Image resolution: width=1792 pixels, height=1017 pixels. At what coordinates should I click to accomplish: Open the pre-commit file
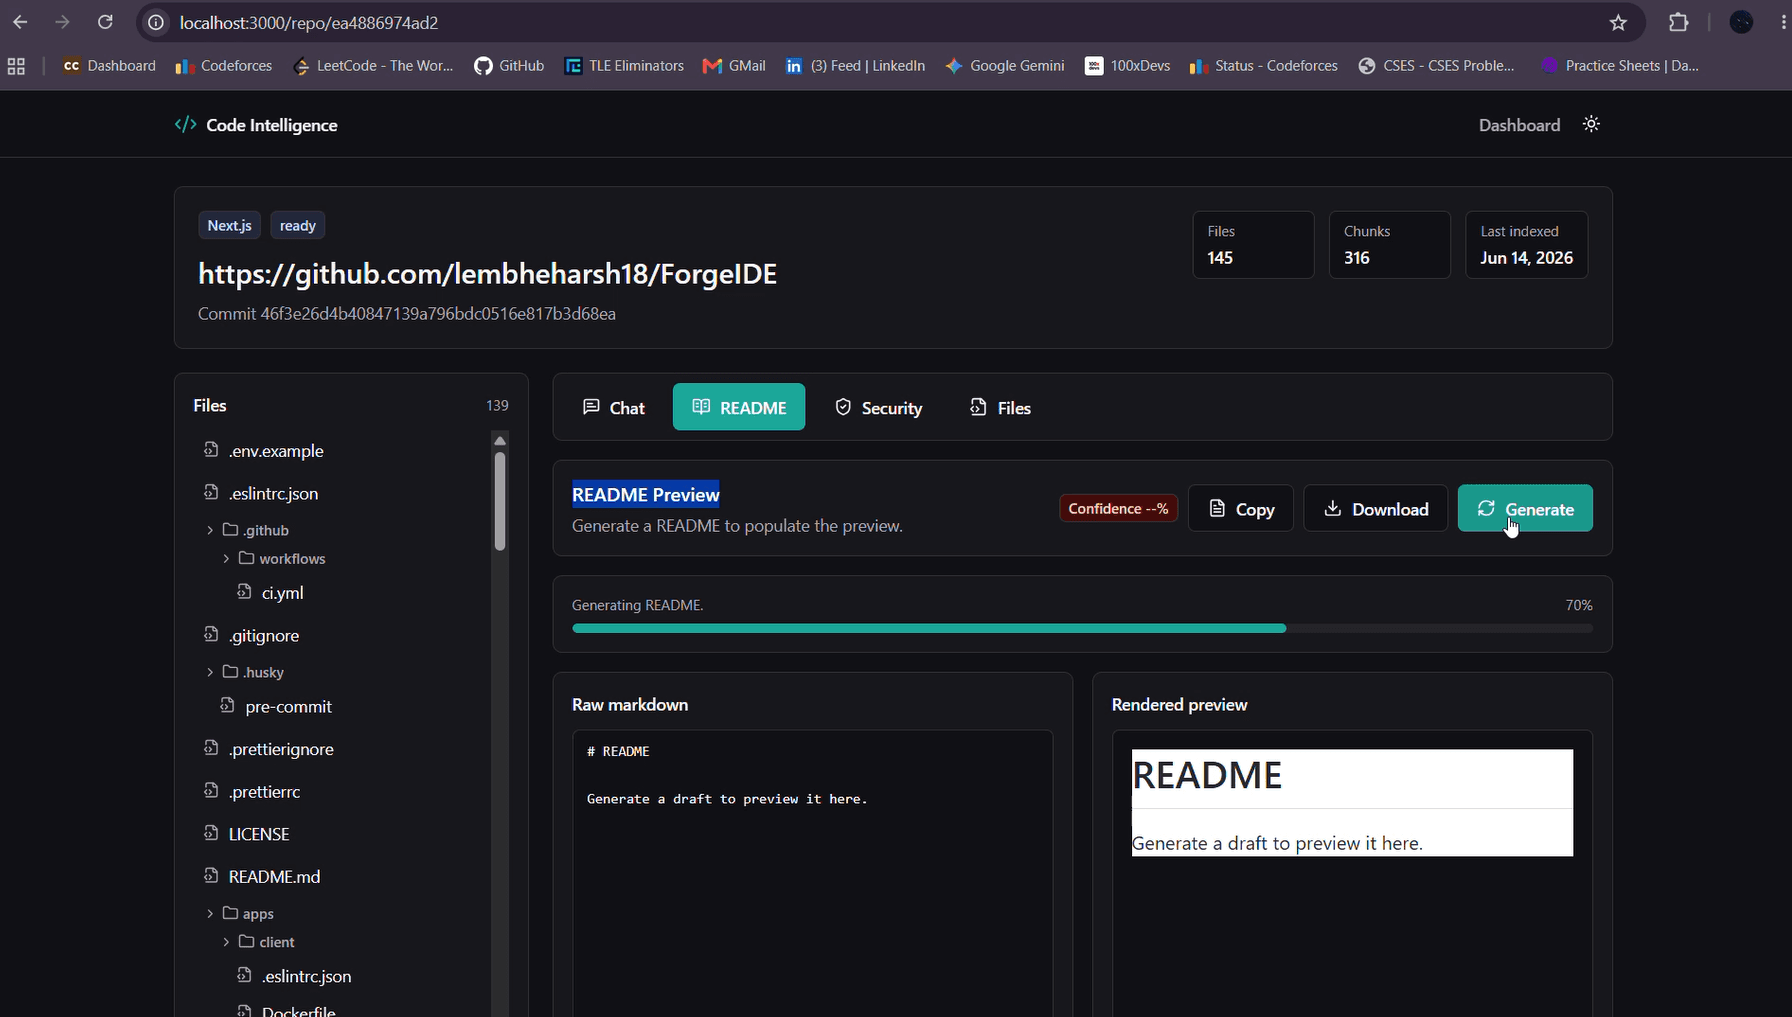[276, 706]
